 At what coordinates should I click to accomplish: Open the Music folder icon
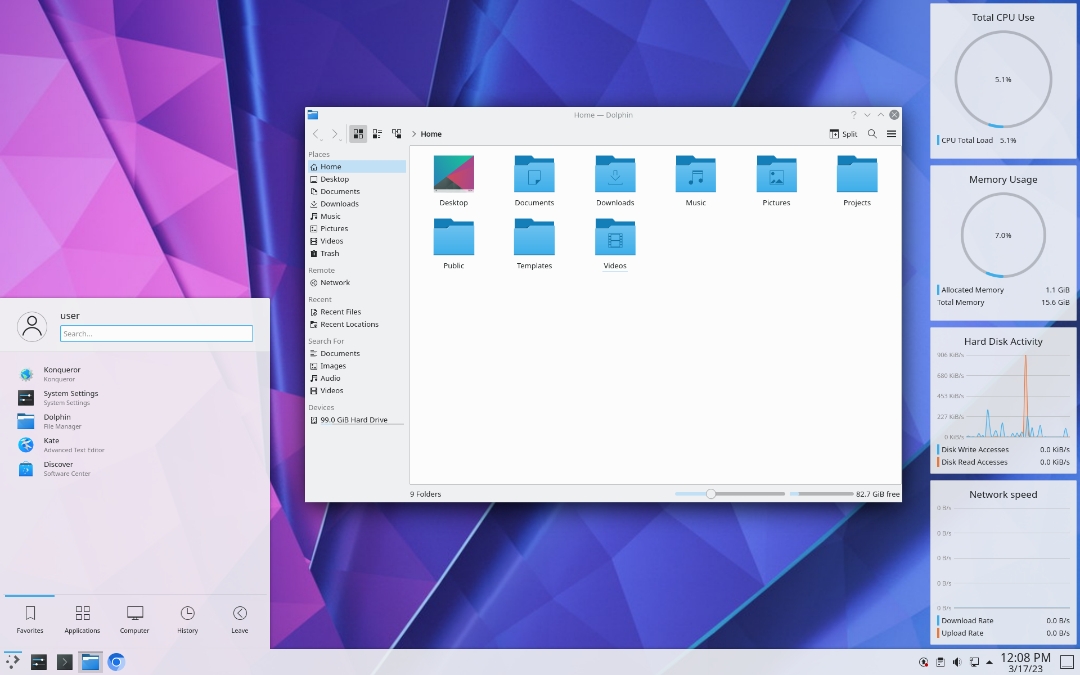point(695,175)
